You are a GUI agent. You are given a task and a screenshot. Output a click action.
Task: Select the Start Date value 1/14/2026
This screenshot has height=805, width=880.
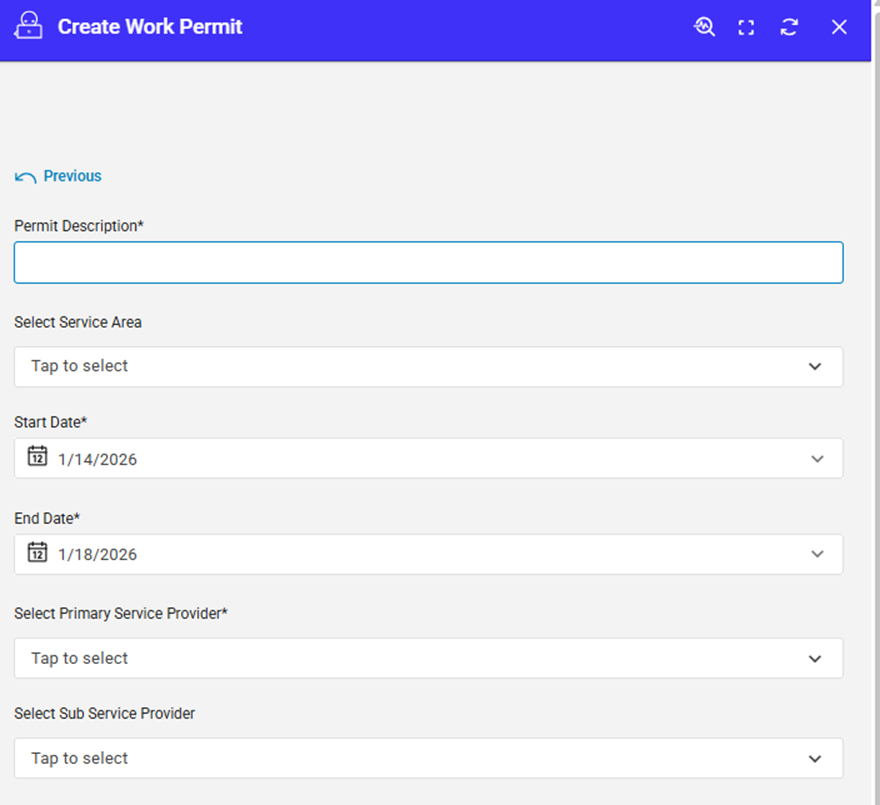(x=98, y=460)
